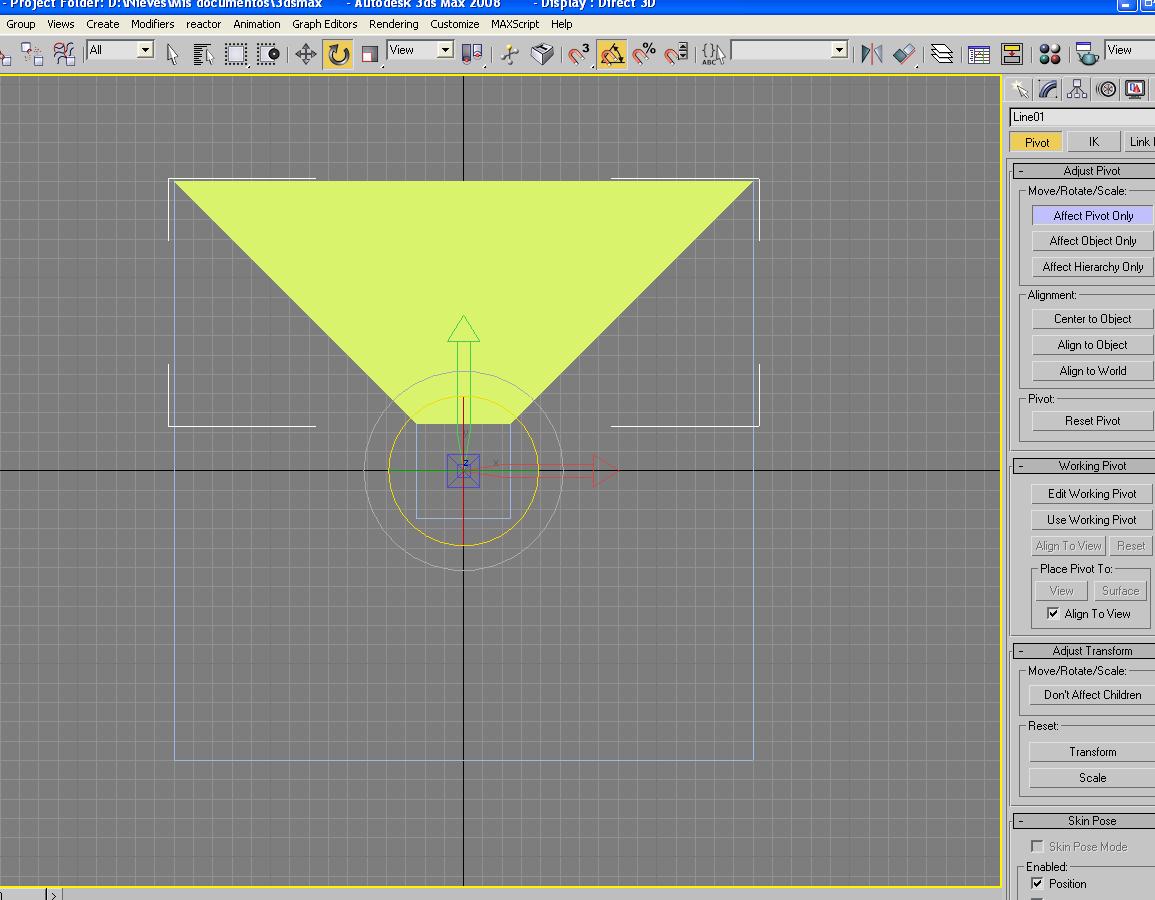
Task: Switch to the Motion command panel tab
Action: 1106,90
